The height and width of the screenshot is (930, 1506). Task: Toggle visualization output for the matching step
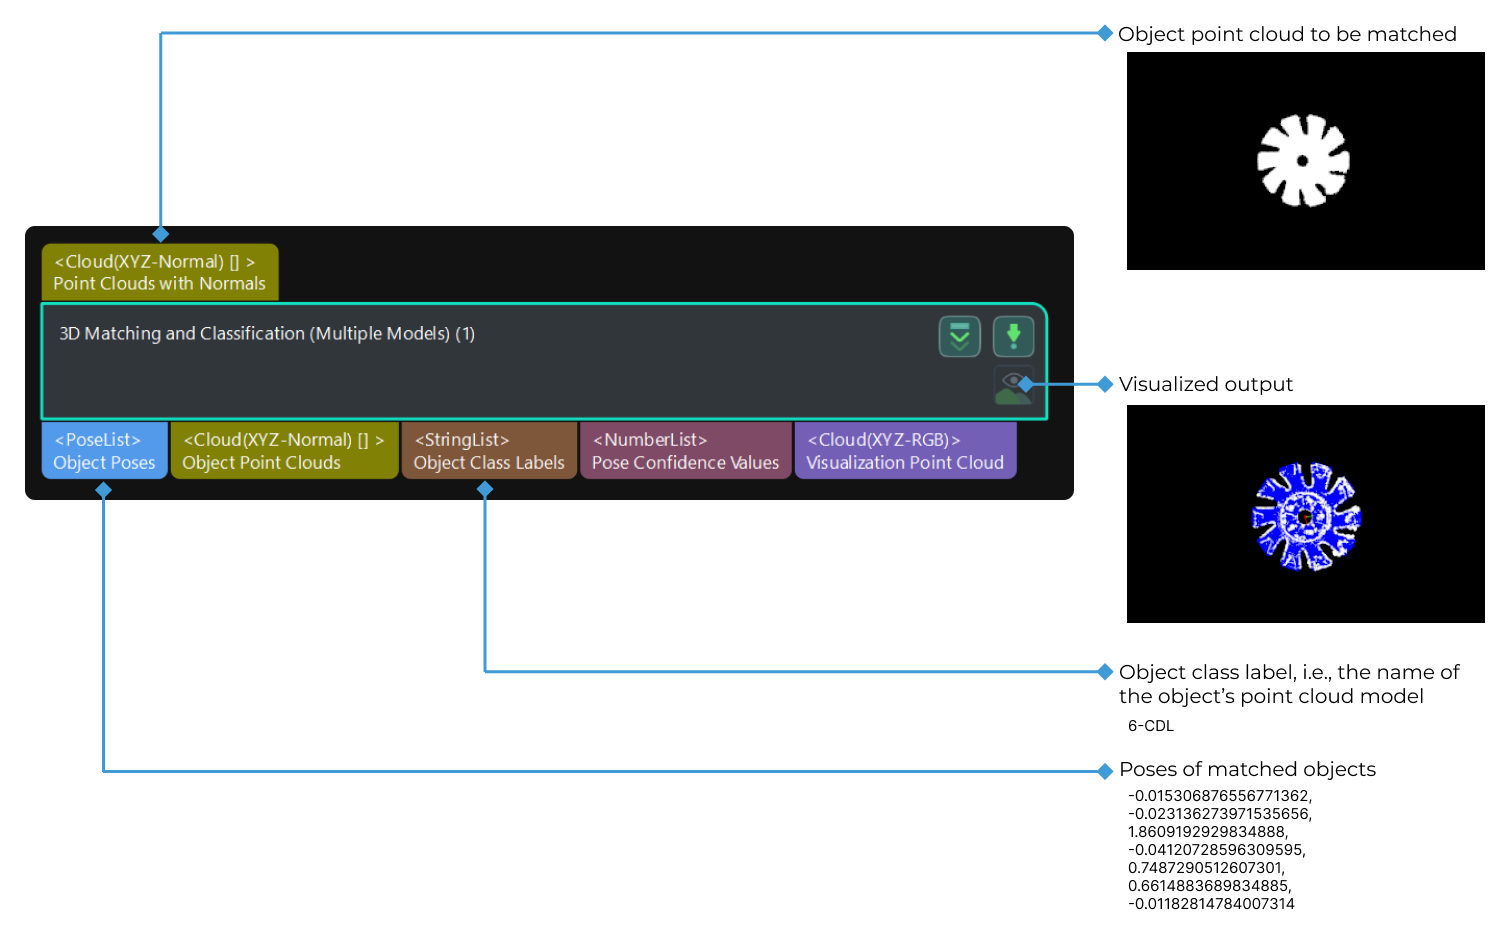pyautogui.click(x=1012, y=384)
